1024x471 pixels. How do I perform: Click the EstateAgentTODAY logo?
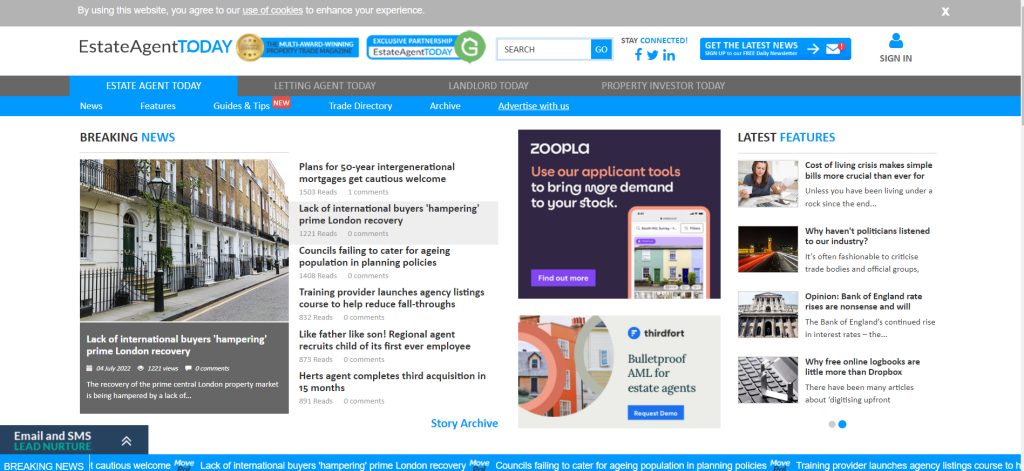(155, 47)
